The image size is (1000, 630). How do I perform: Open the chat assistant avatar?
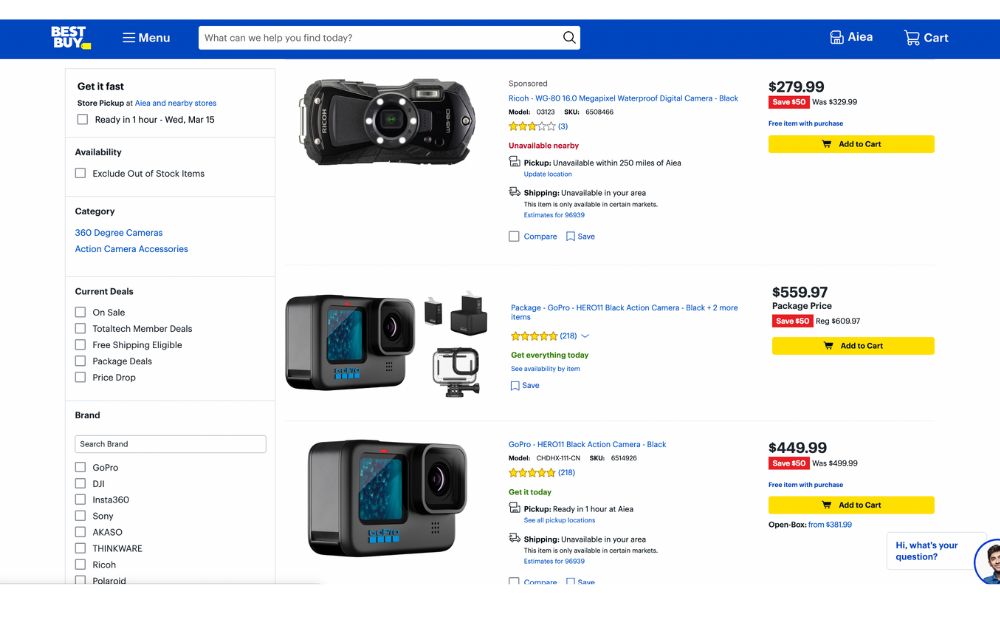987,562
